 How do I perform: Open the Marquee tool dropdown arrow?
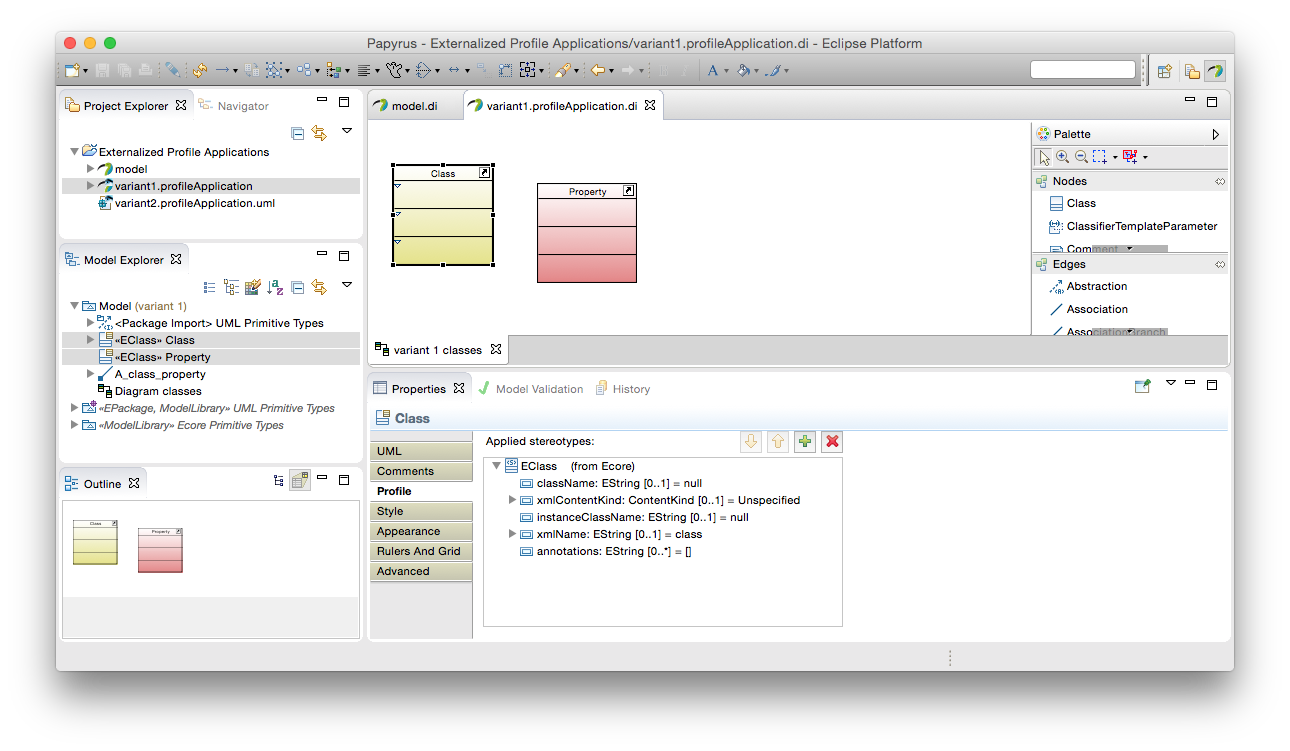(1114, 158)
